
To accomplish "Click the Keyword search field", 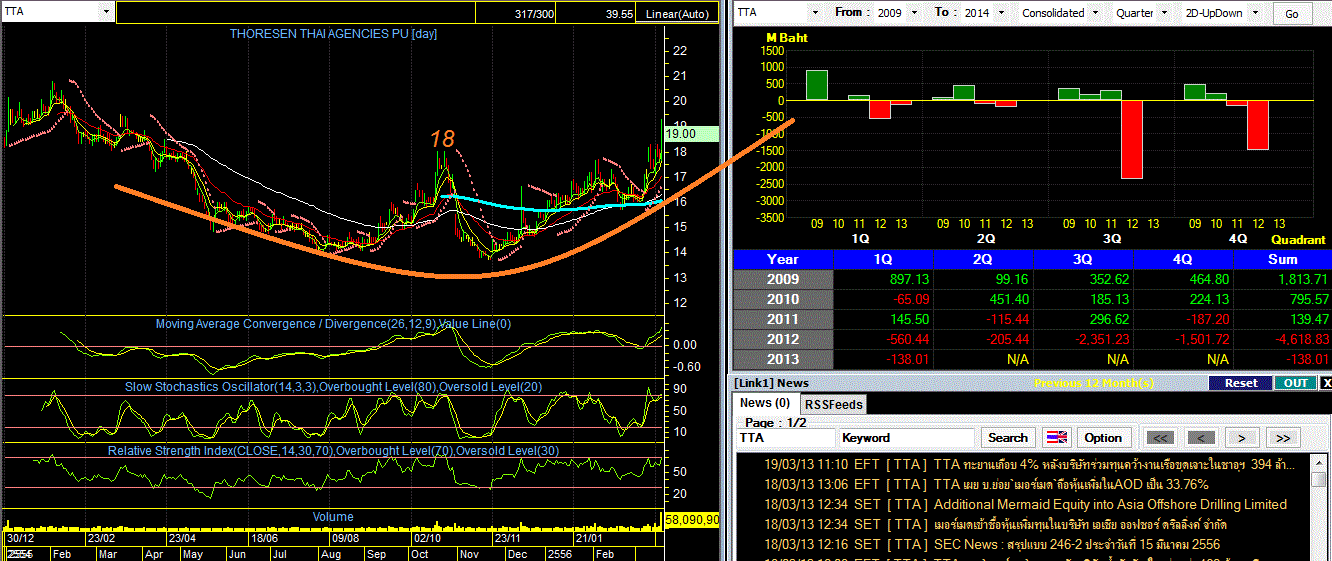I will [x=907, y=438].
